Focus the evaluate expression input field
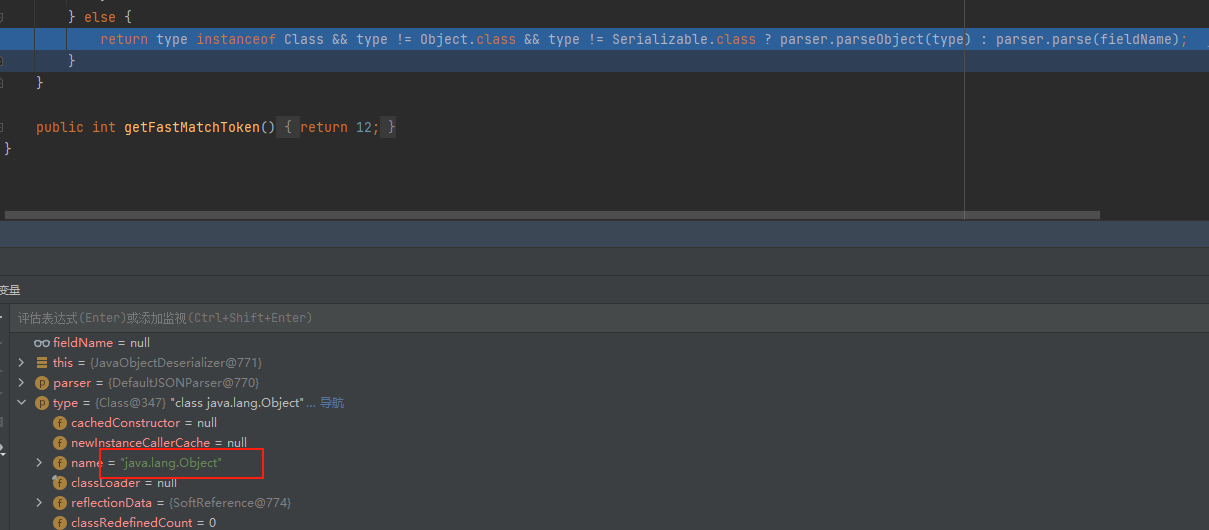Screen dimensions: 1209x530 pos(400,318)
